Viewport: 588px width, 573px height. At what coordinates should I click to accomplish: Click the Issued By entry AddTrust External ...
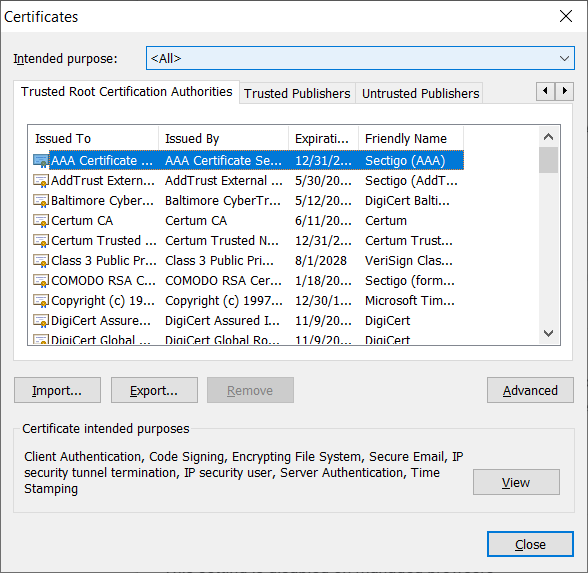click(x=224, y=181)
